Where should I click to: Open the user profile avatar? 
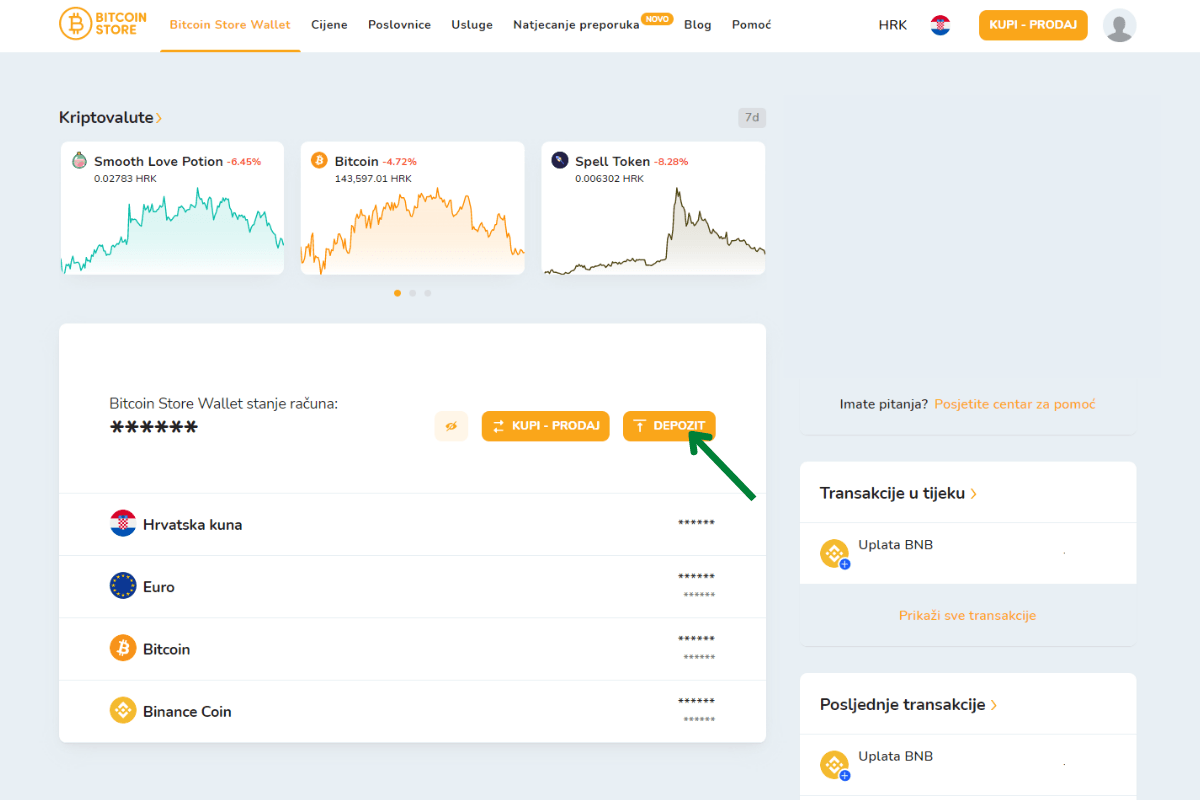(x=1120, y=25)
